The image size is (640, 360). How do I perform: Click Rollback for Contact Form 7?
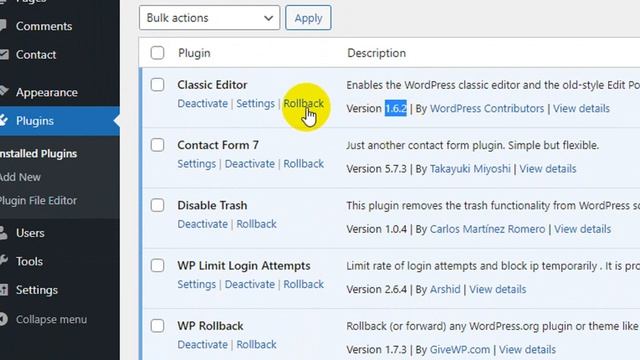(304, 164)
